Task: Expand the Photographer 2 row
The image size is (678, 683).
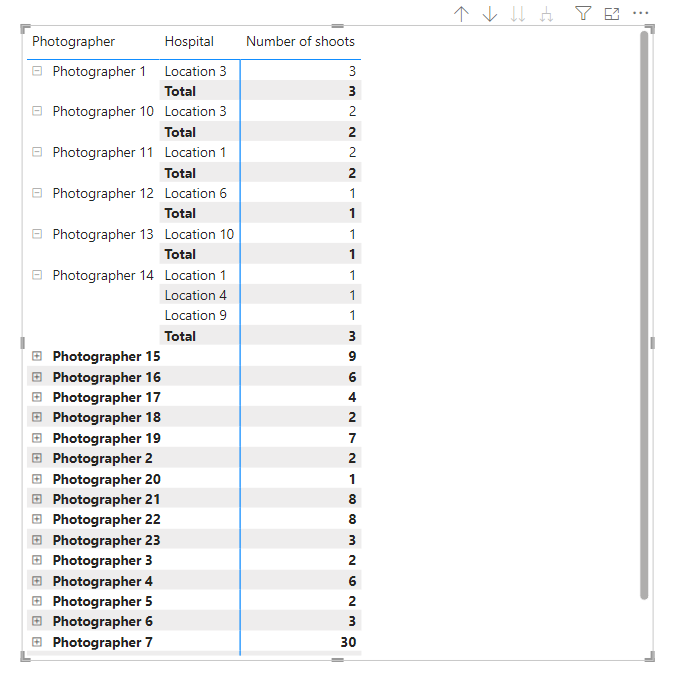Action: click(37, 458)
